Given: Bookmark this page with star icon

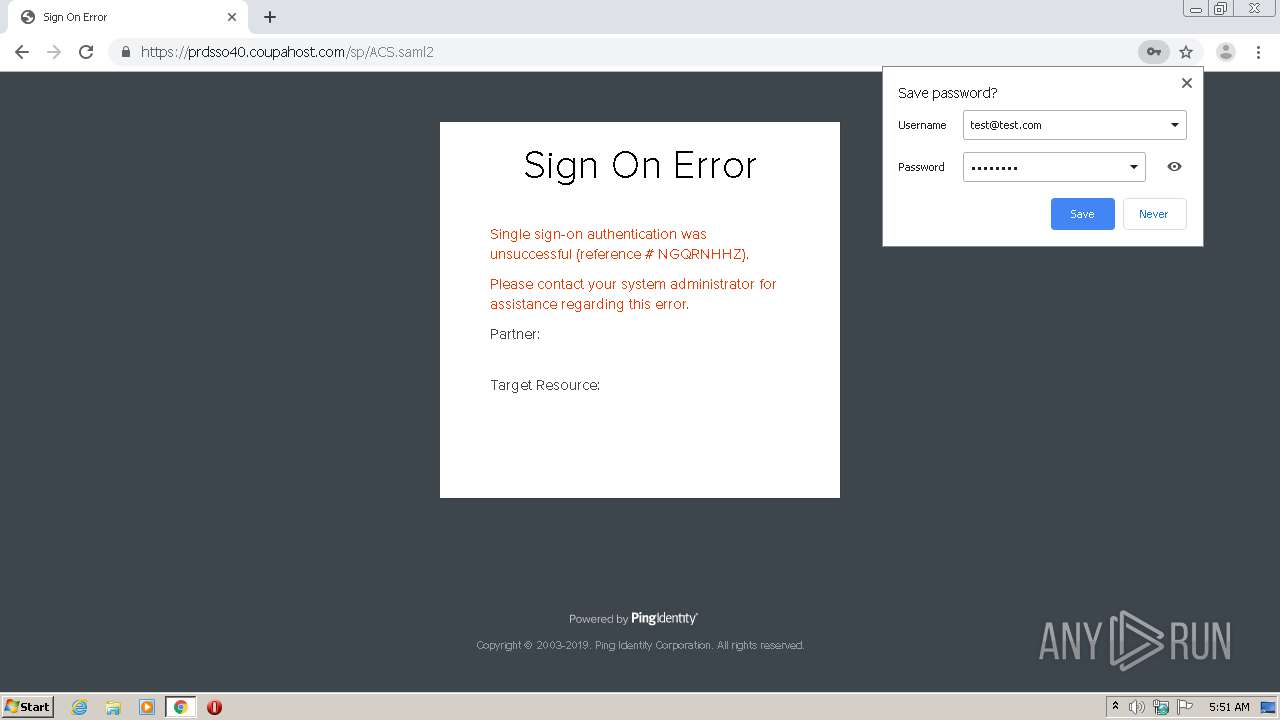Looking at the screenshot, I should 1186,52.
